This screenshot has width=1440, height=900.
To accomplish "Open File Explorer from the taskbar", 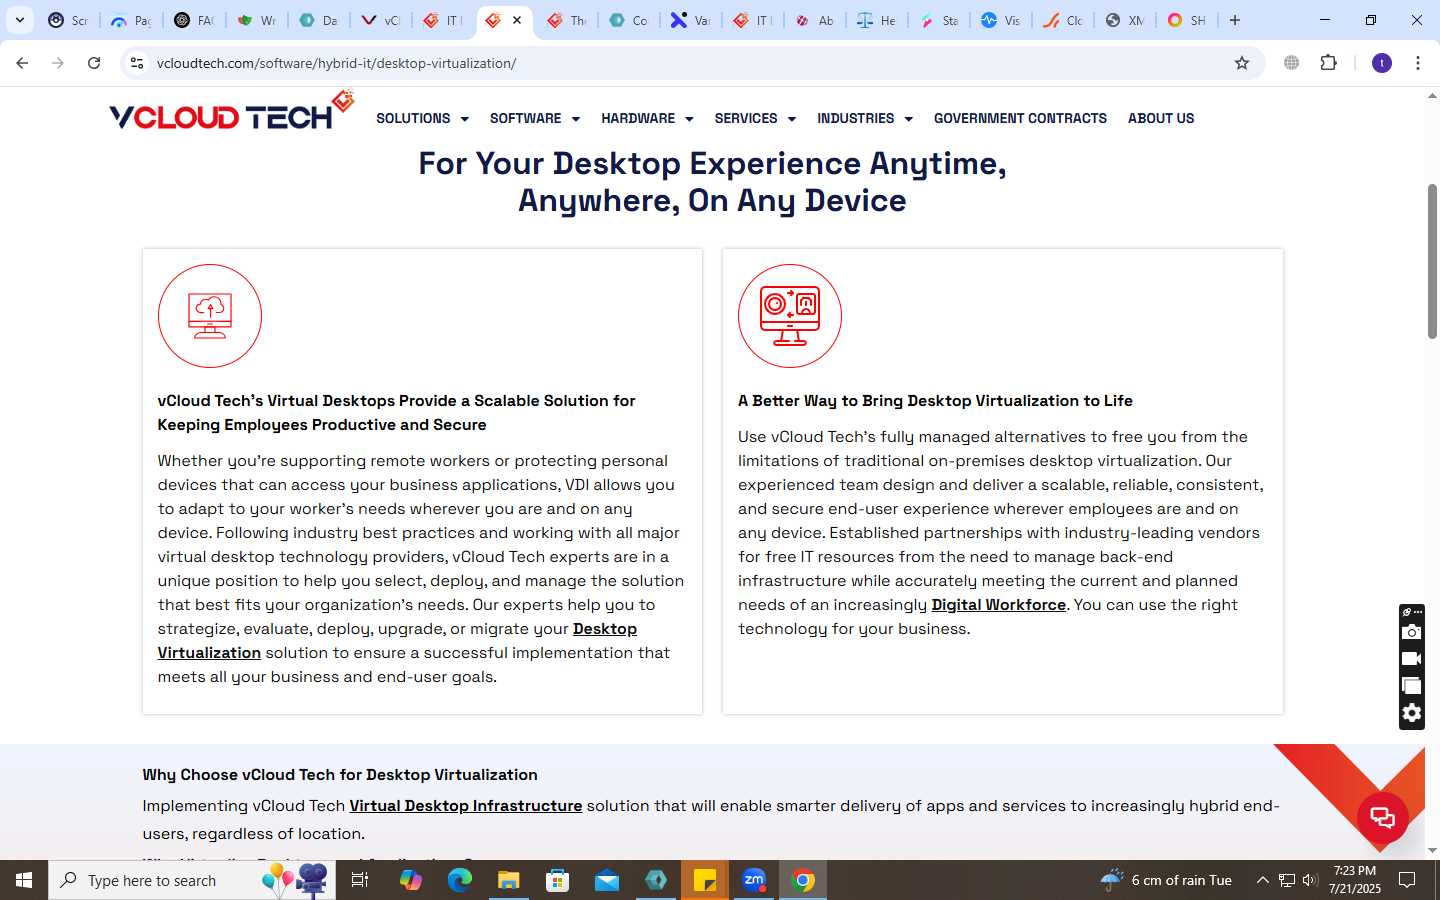I will [x=508, y=880].
